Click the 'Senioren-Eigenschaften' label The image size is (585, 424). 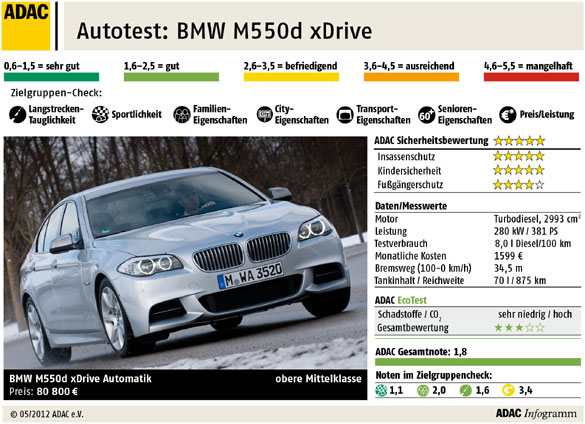465,114
